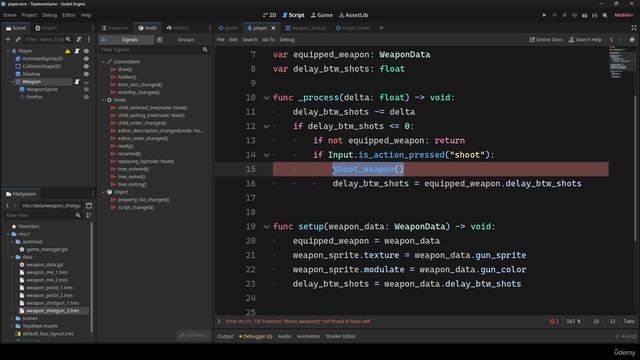640x360 pixels.
Task: Expand the scenes folder in FileSystem
Action: pos(12,318)
